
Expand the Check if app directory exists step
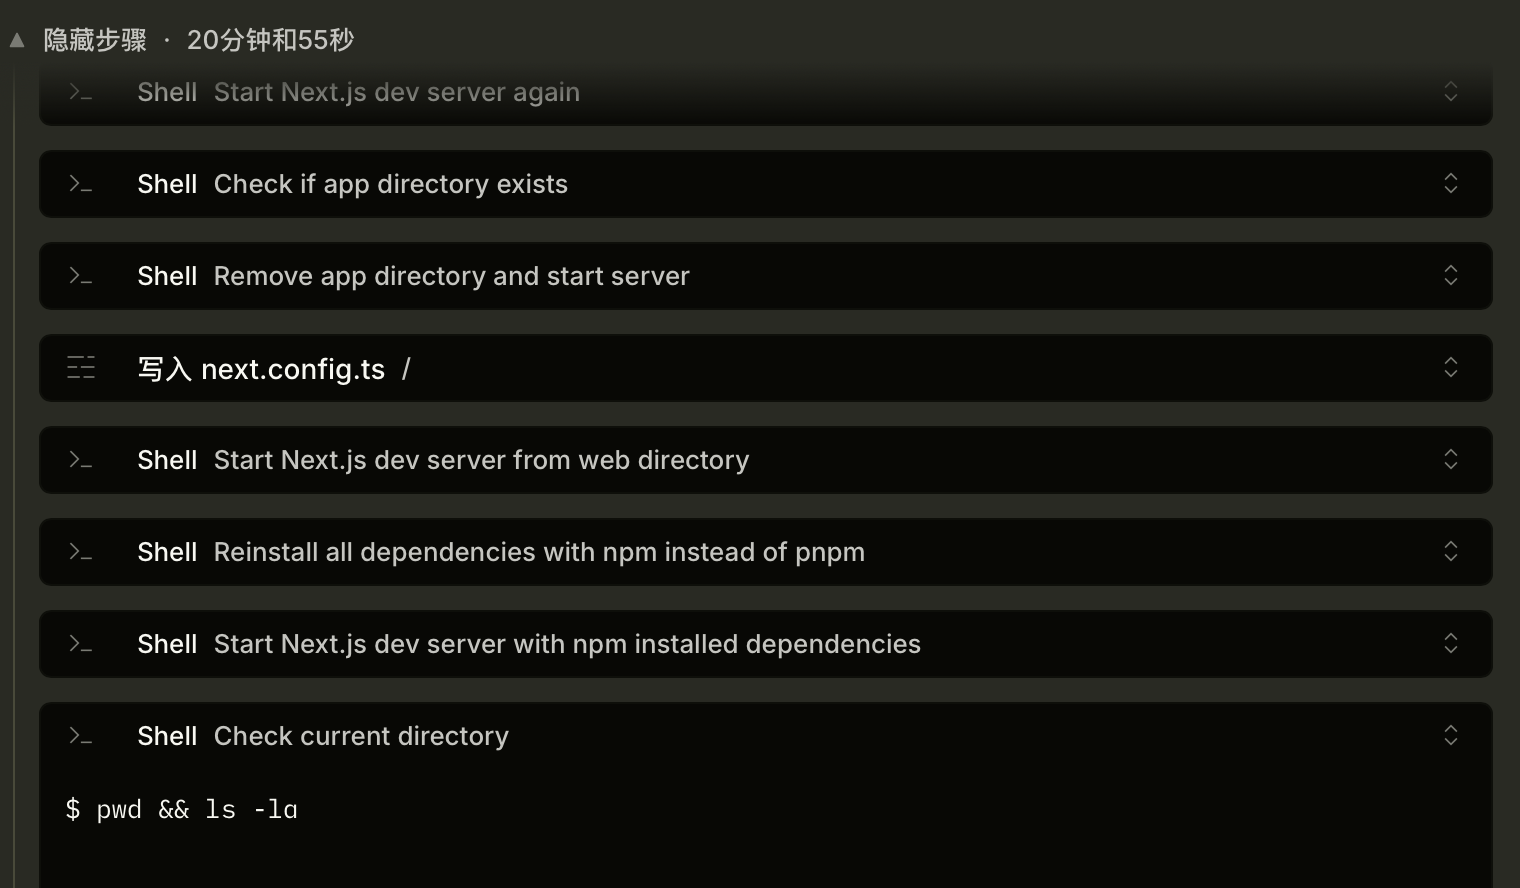tap(1450, 184)
